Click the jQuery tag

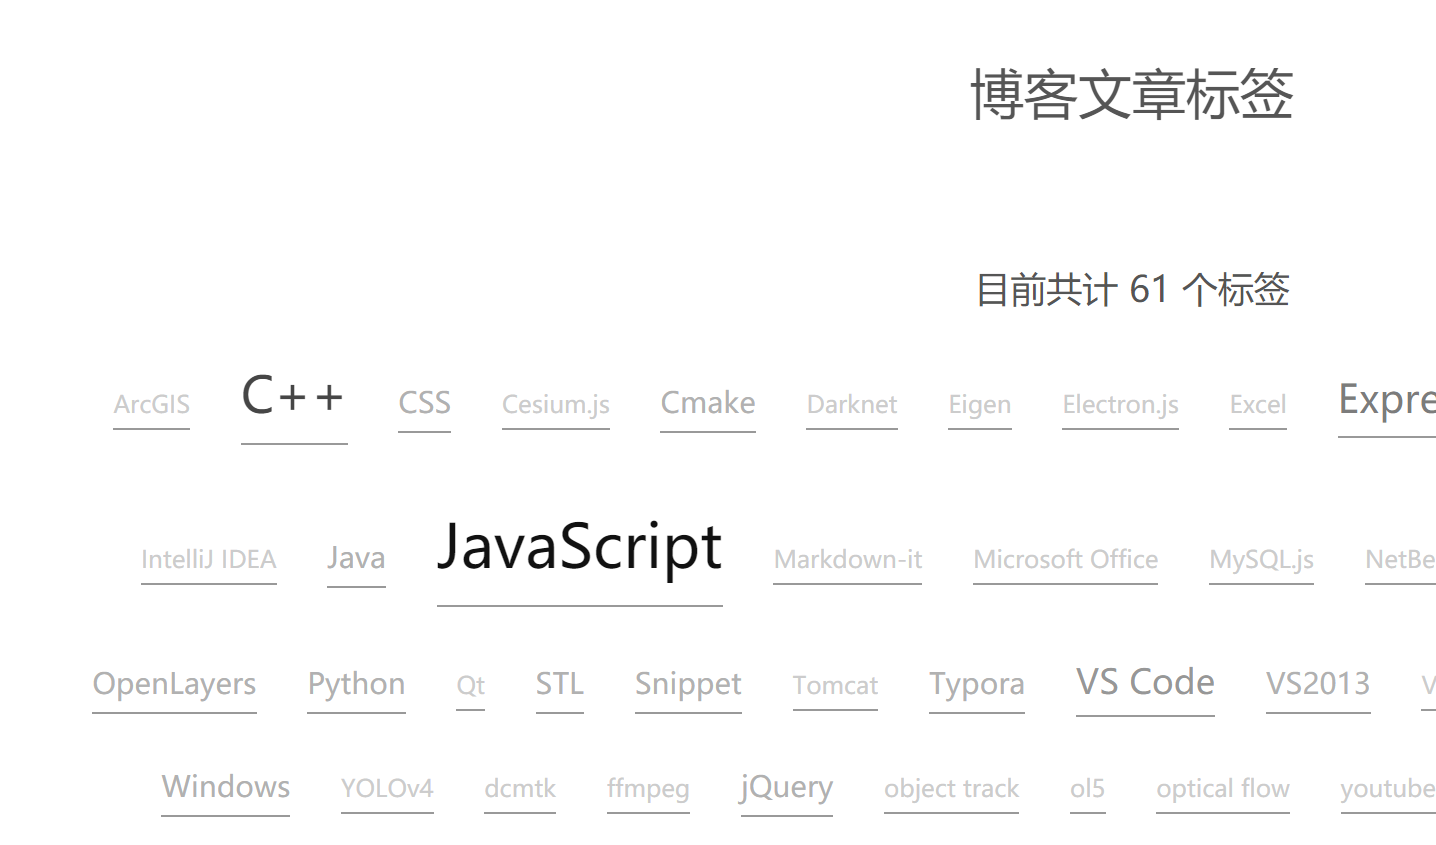[x=786, y=787]
